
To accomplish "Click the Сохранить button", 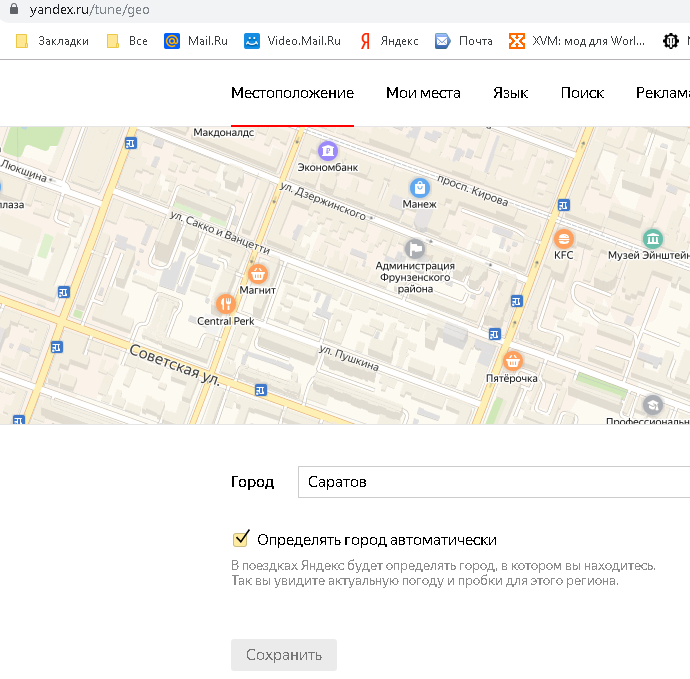I will pyautogui.click(x=284, y=655).
